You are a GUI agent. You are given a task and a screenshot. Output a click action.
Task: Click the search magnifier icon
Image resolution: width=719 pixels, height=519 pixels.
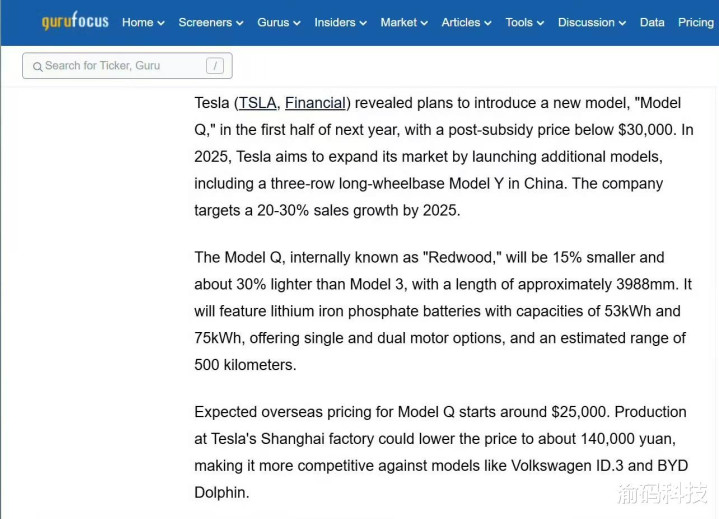pyautogui.click(x=38, y=66)
